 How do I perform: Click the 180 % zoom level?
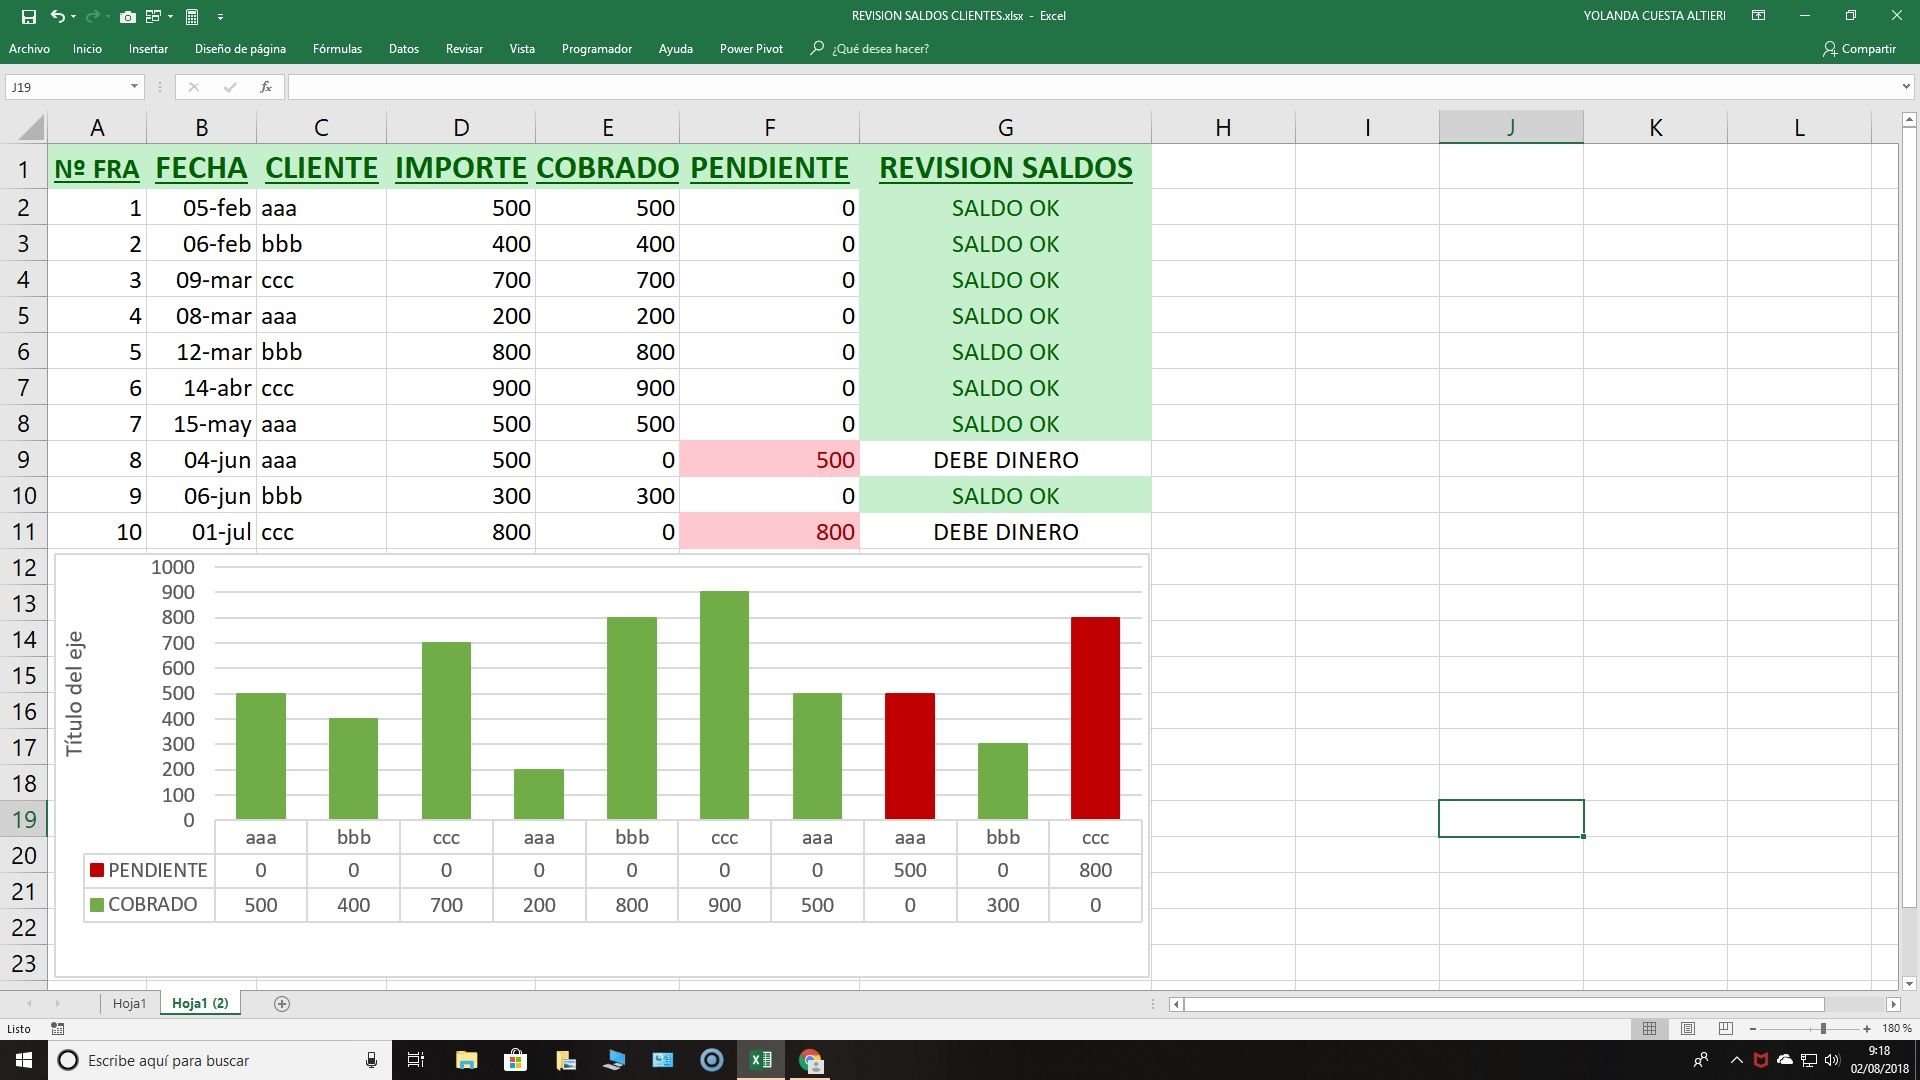click(x=1897, y=1028)
